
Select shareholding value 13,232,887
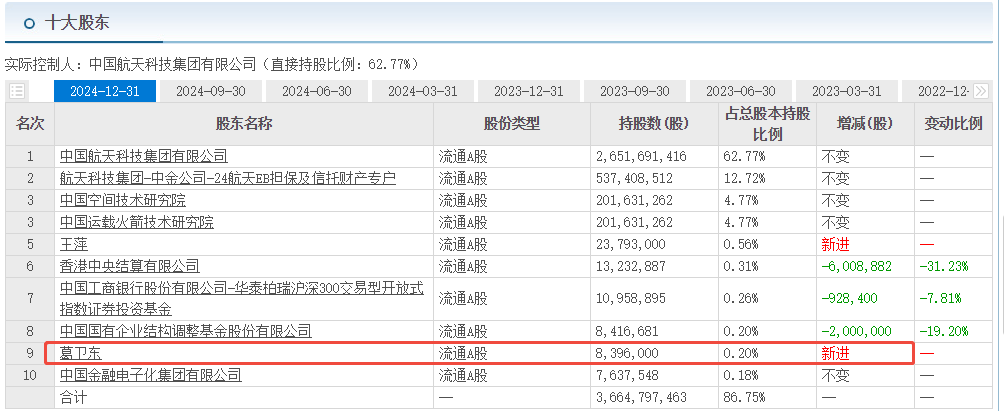630,266
